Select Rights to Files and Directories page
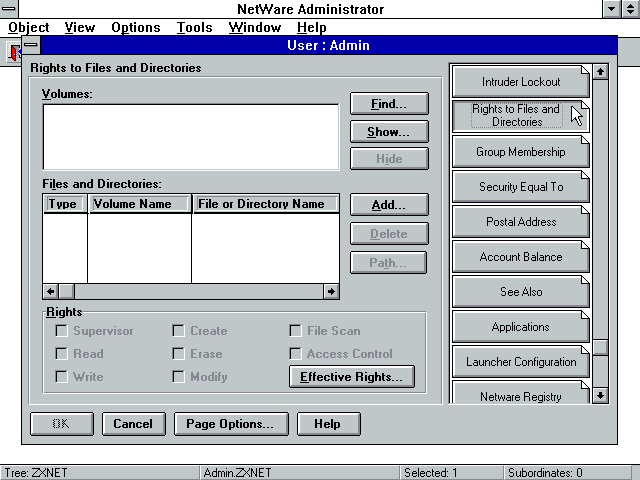The height and width of the screenshot is (480, 640). coord(521,116)
